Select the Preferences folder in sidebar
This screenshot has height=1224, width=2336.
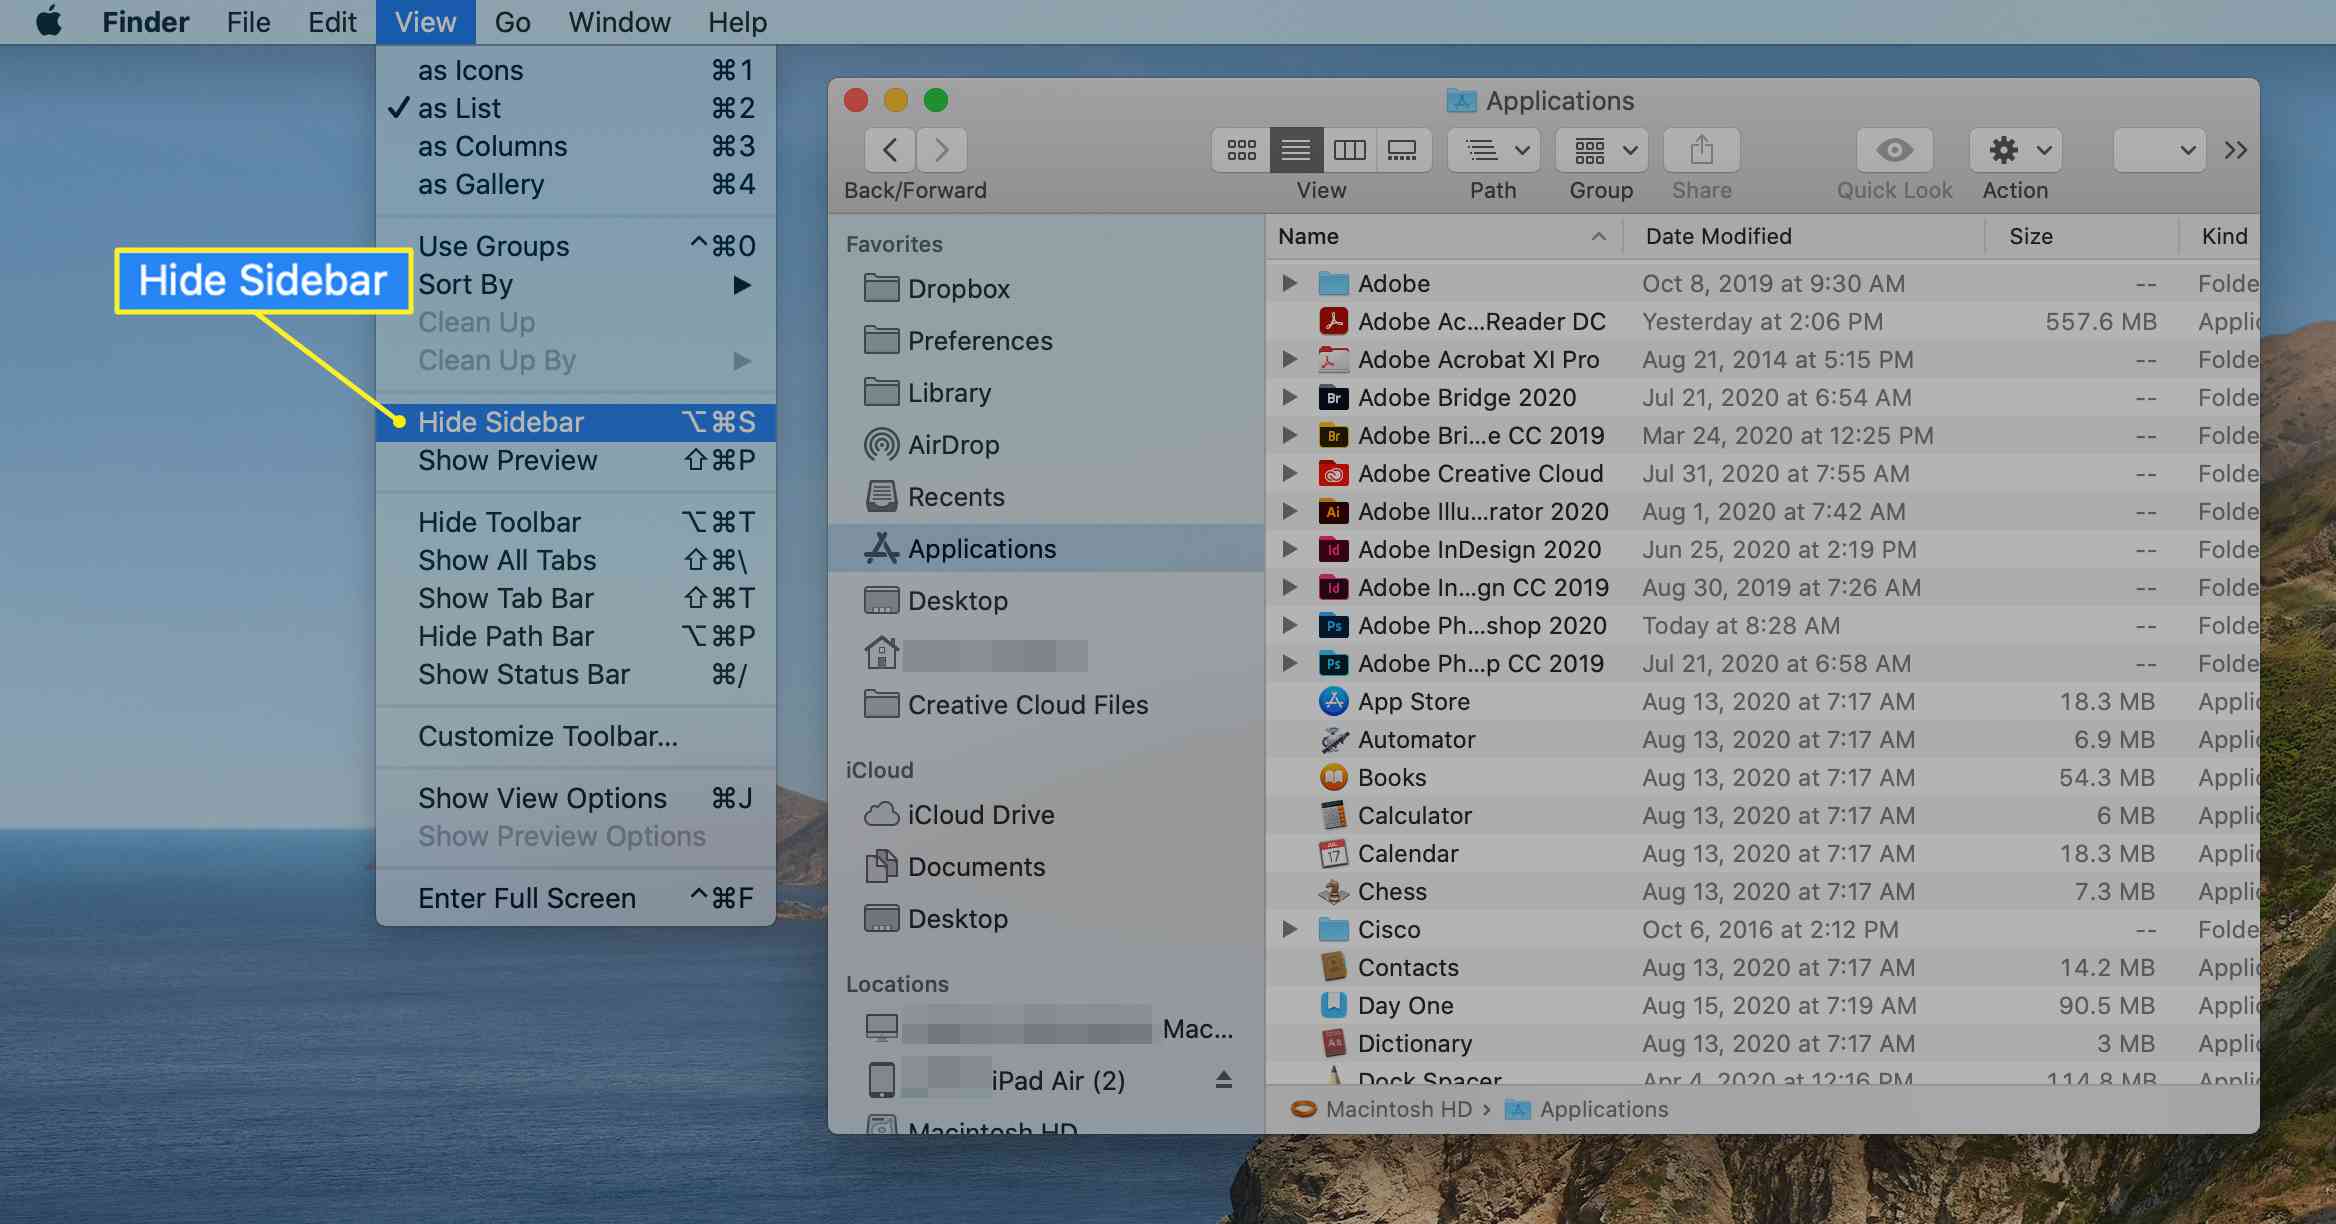1046,341
